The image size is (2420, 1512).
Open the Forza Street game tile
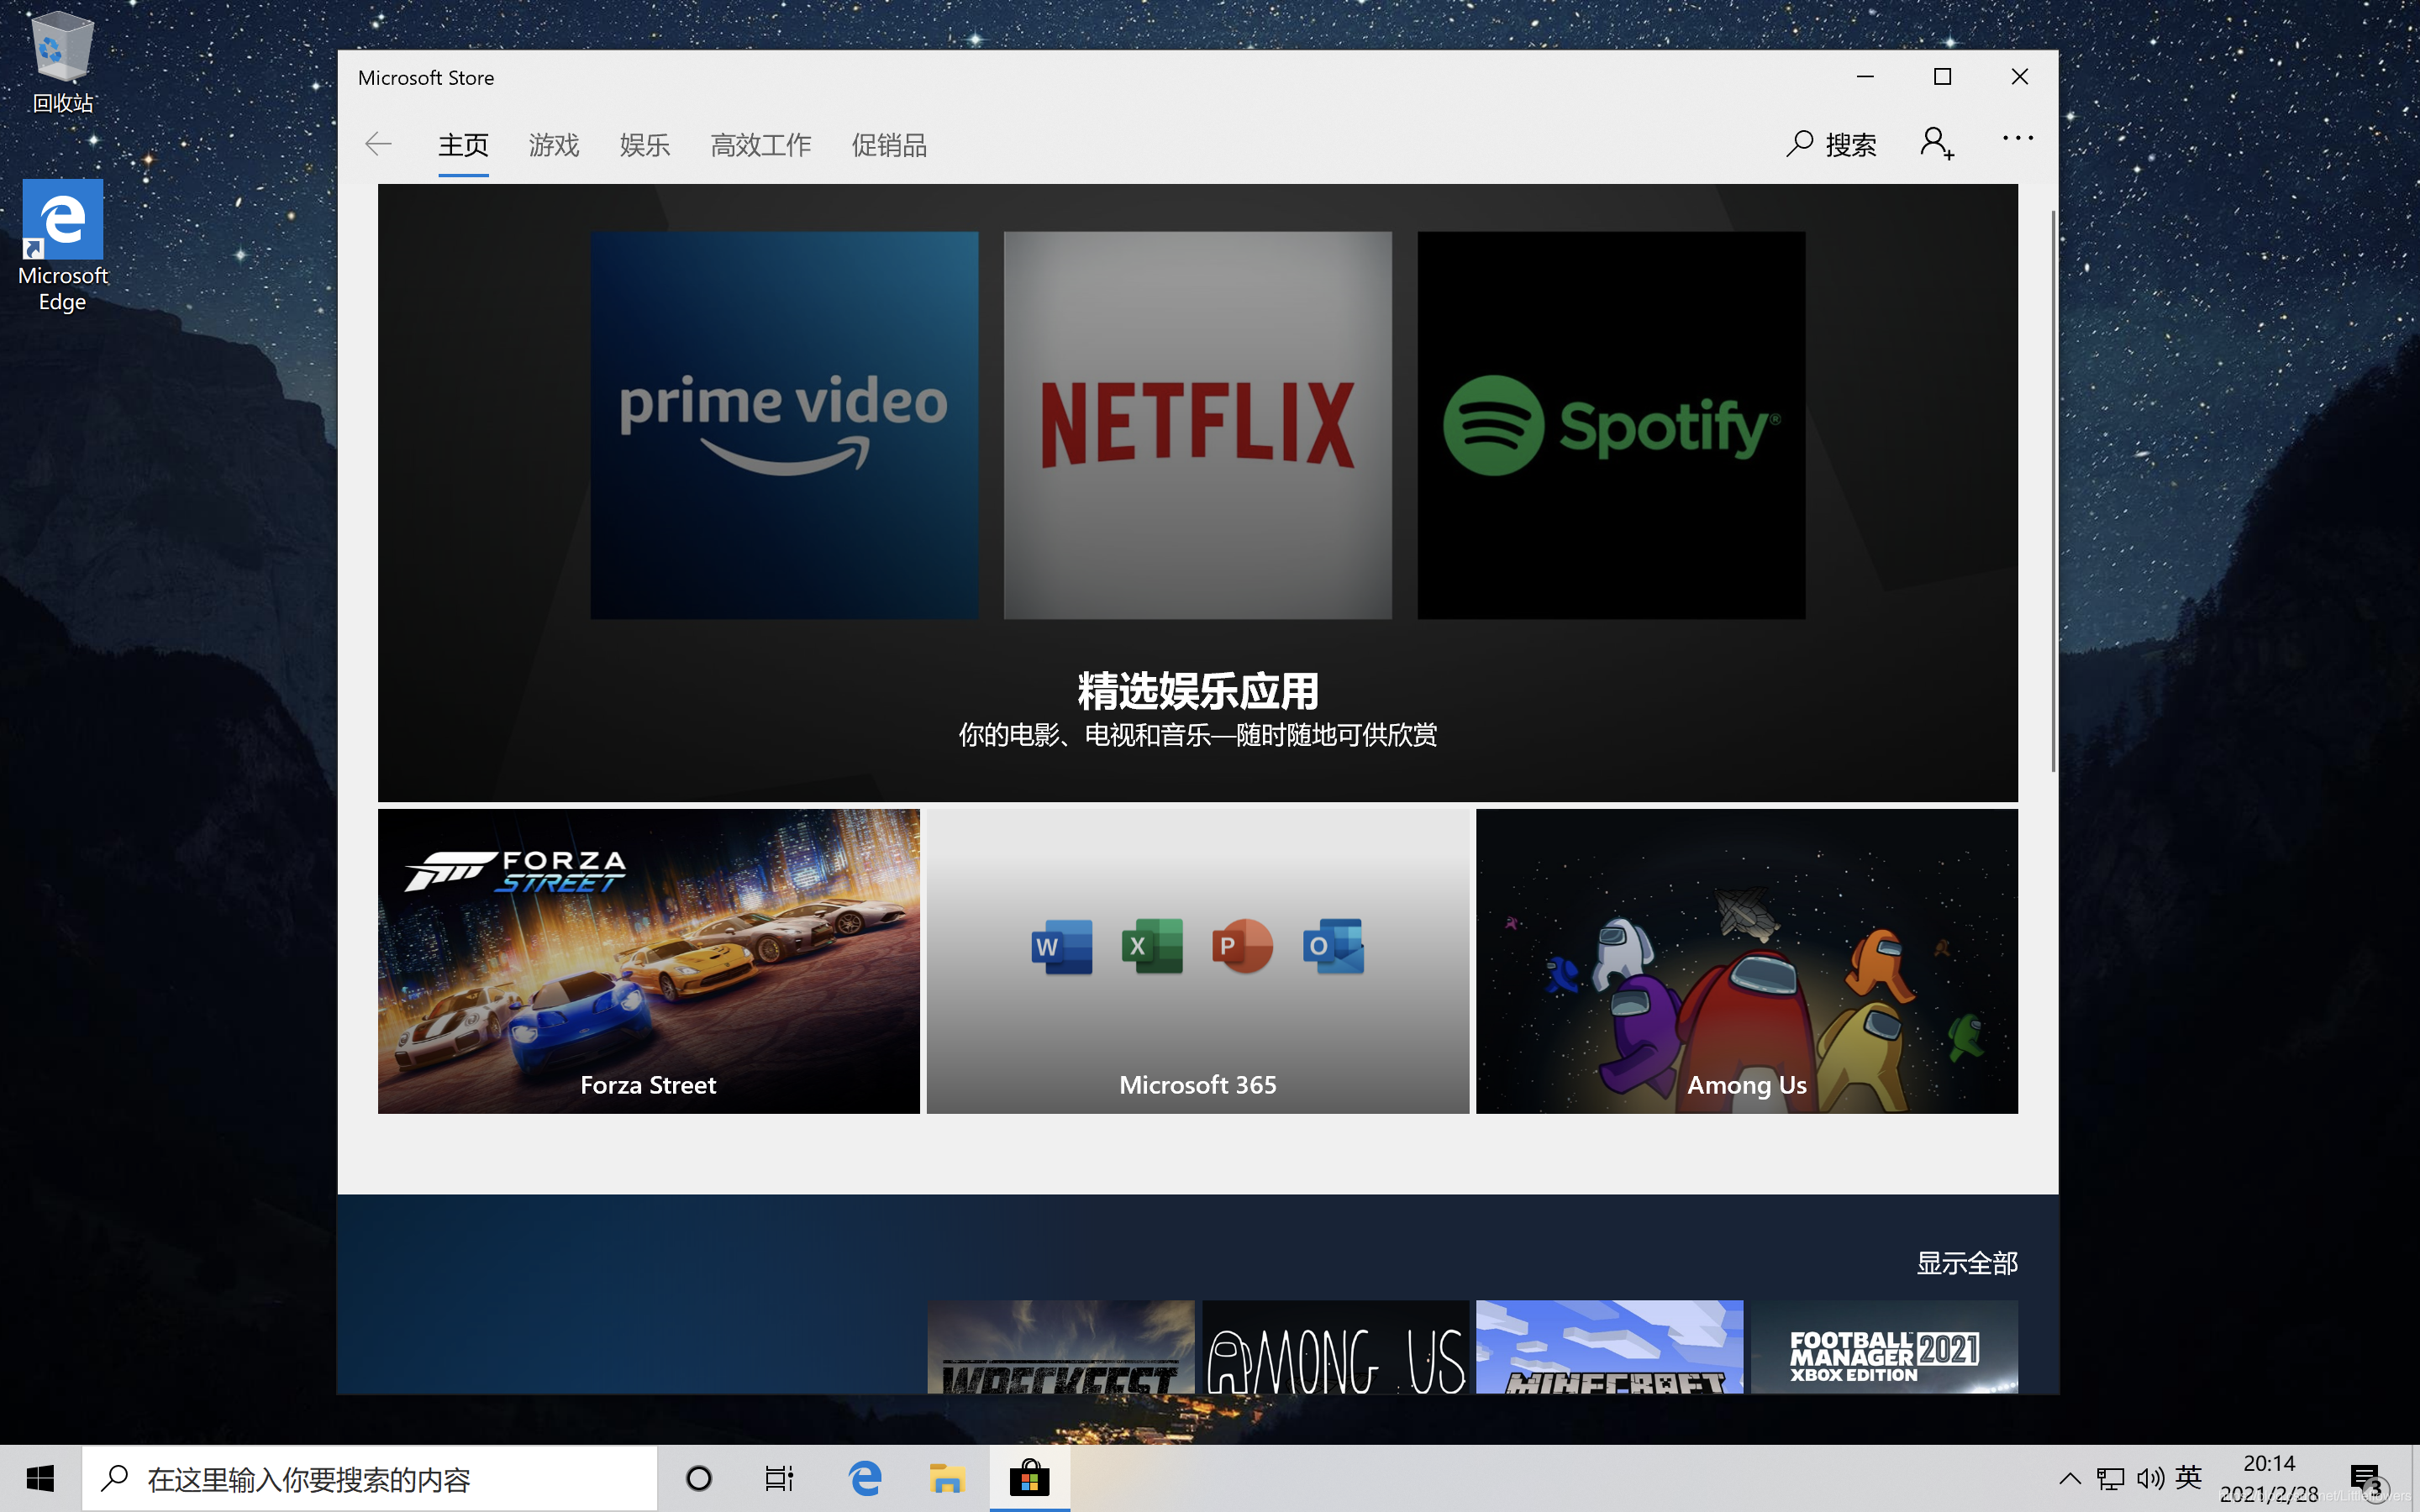[649, 961]
